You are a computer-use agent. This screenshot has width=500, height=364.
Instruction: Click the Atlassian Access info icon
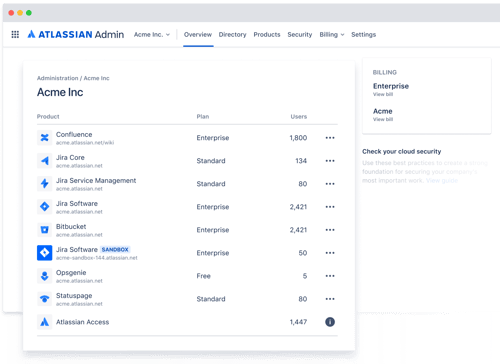click(330, 322)
